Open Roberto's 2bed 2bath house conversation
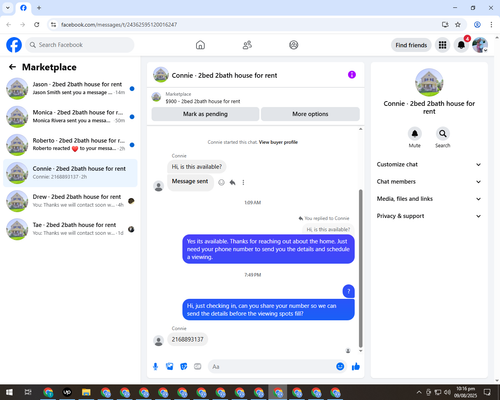500x400 pixels. tap(70, 145)
